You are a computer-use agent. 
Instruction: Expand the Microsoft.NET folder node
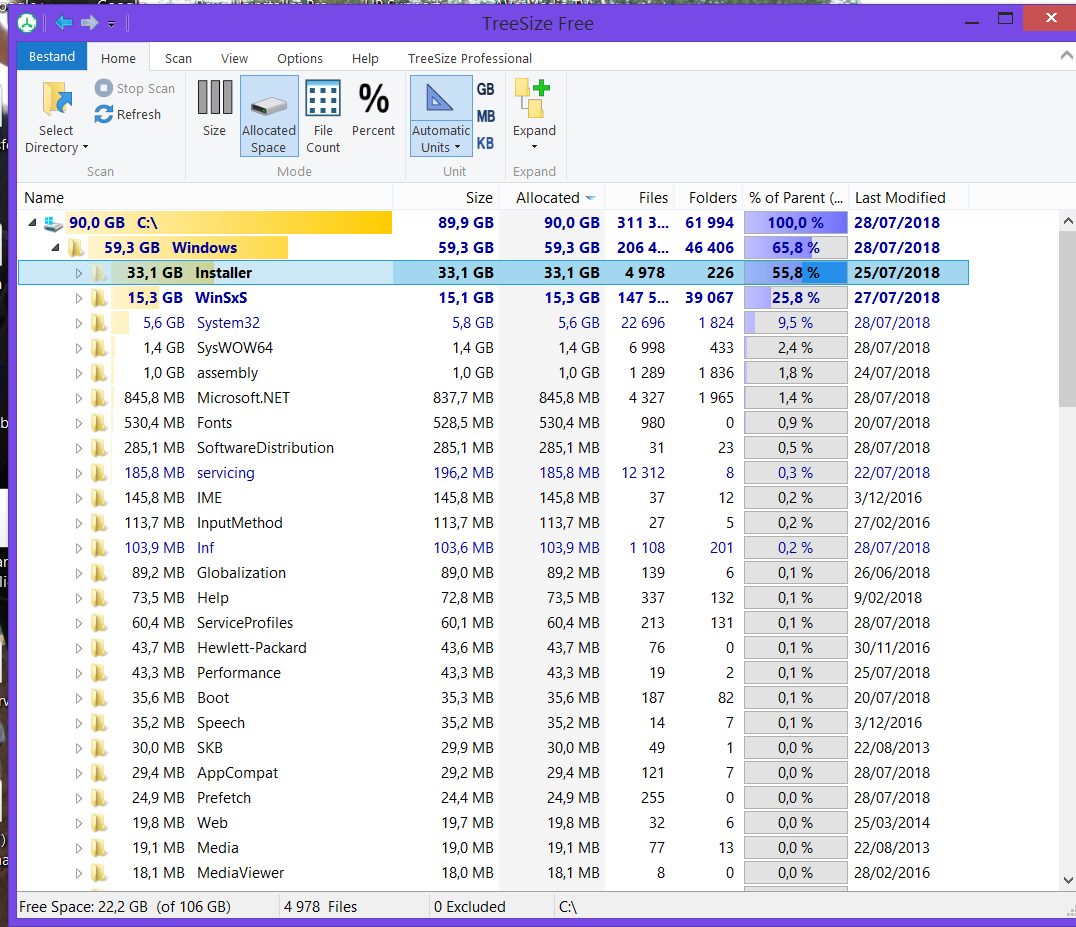click(x=79, y=398)
